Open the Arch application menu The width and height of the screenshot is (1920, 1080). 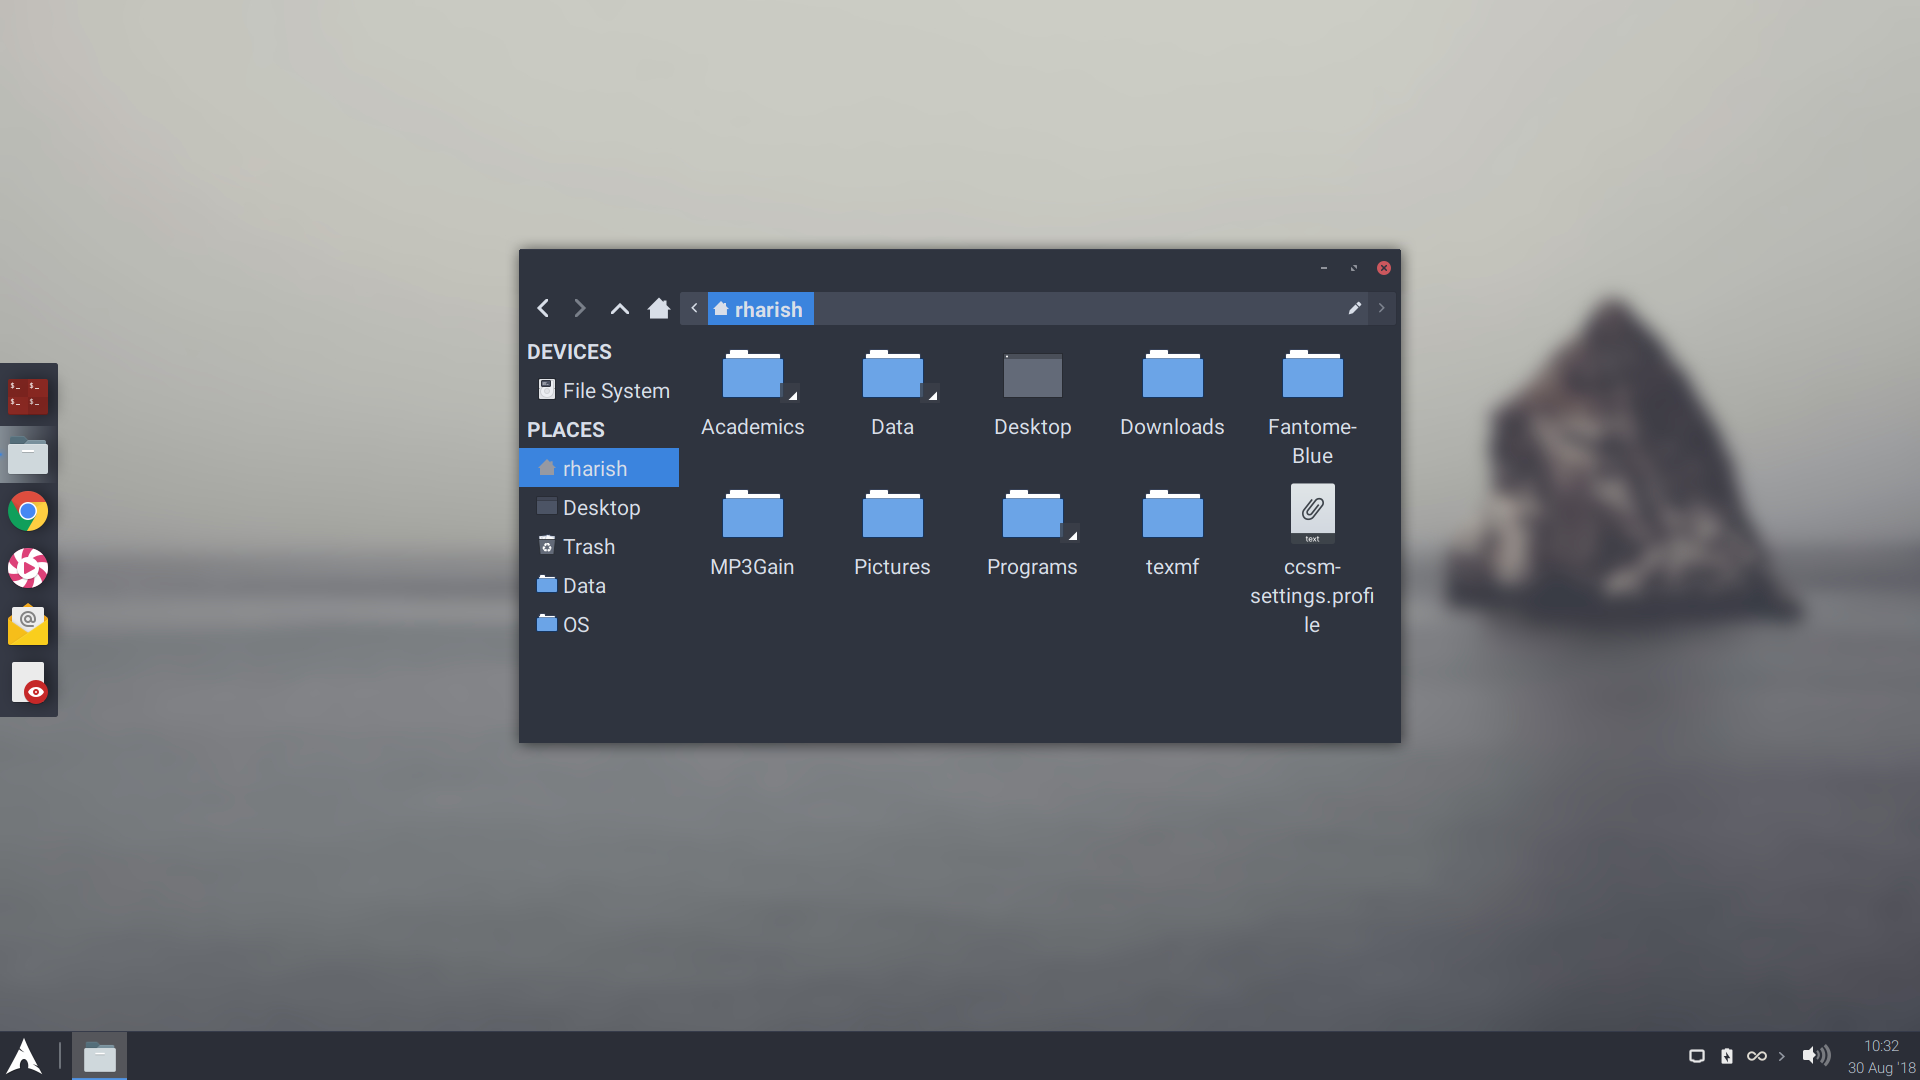pos(24,1056)
